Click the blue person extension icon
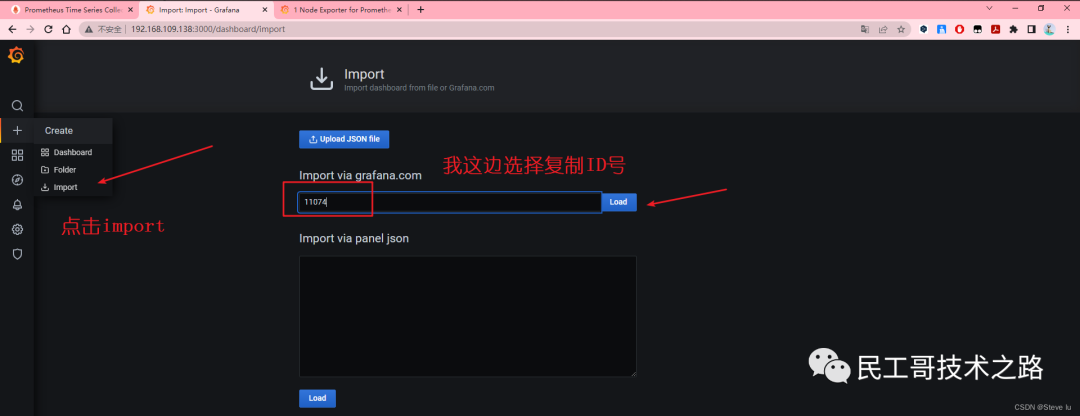 [x=942, y=30]
